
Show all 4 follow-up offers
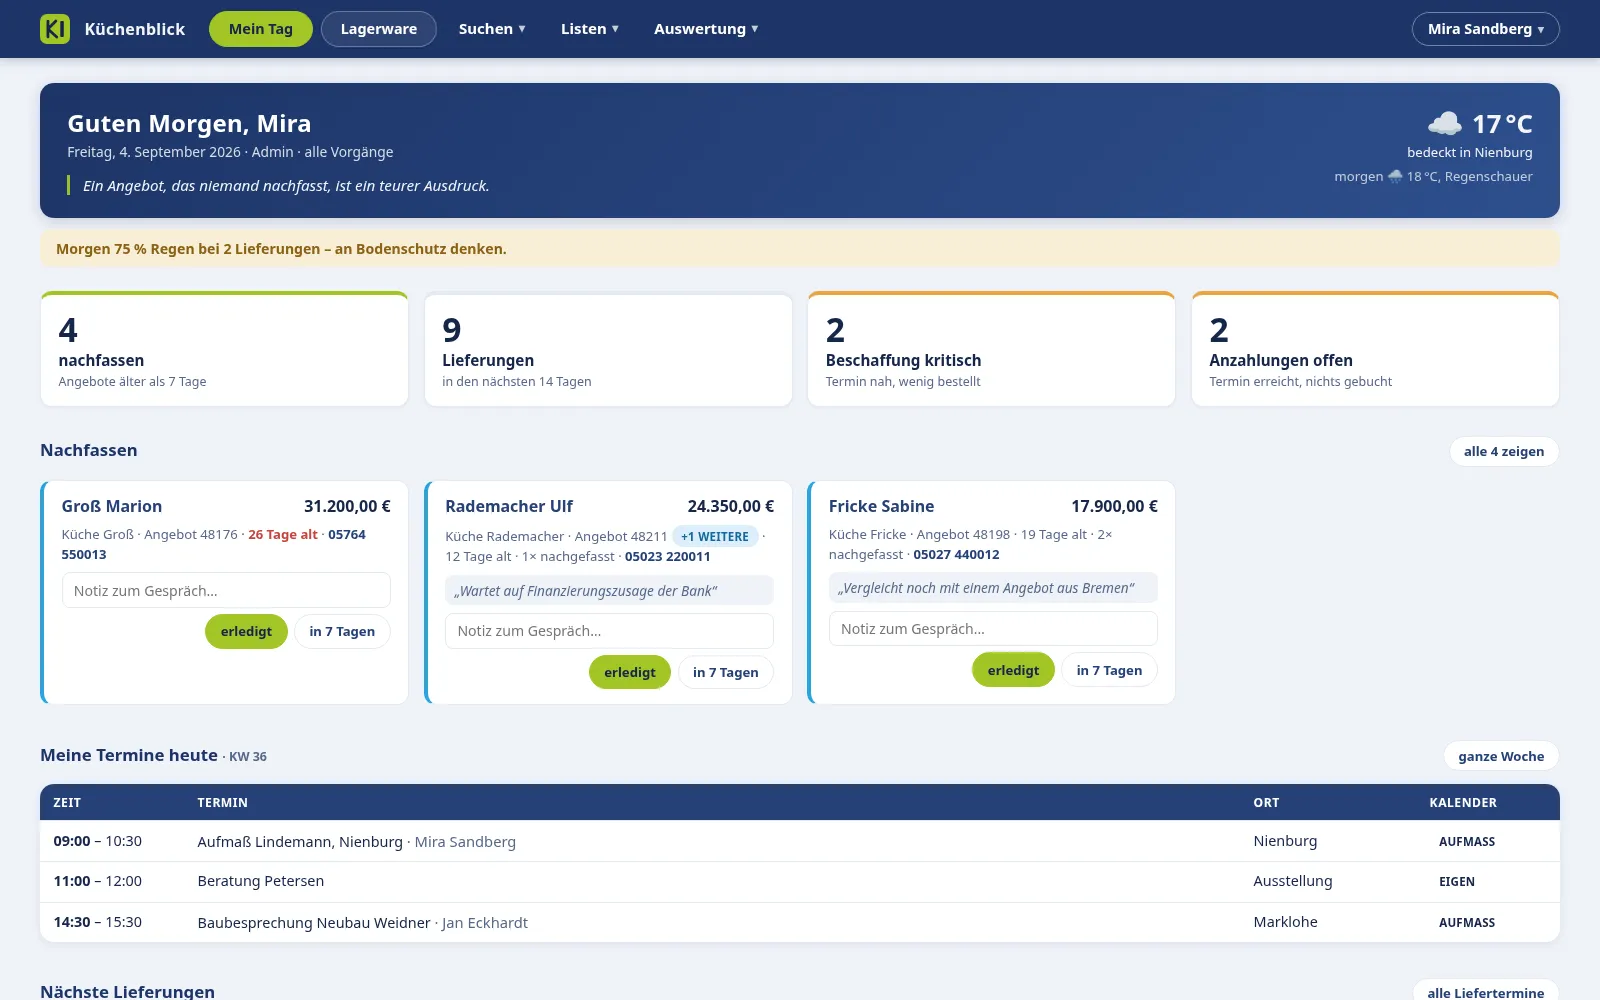coord(1504,451)
